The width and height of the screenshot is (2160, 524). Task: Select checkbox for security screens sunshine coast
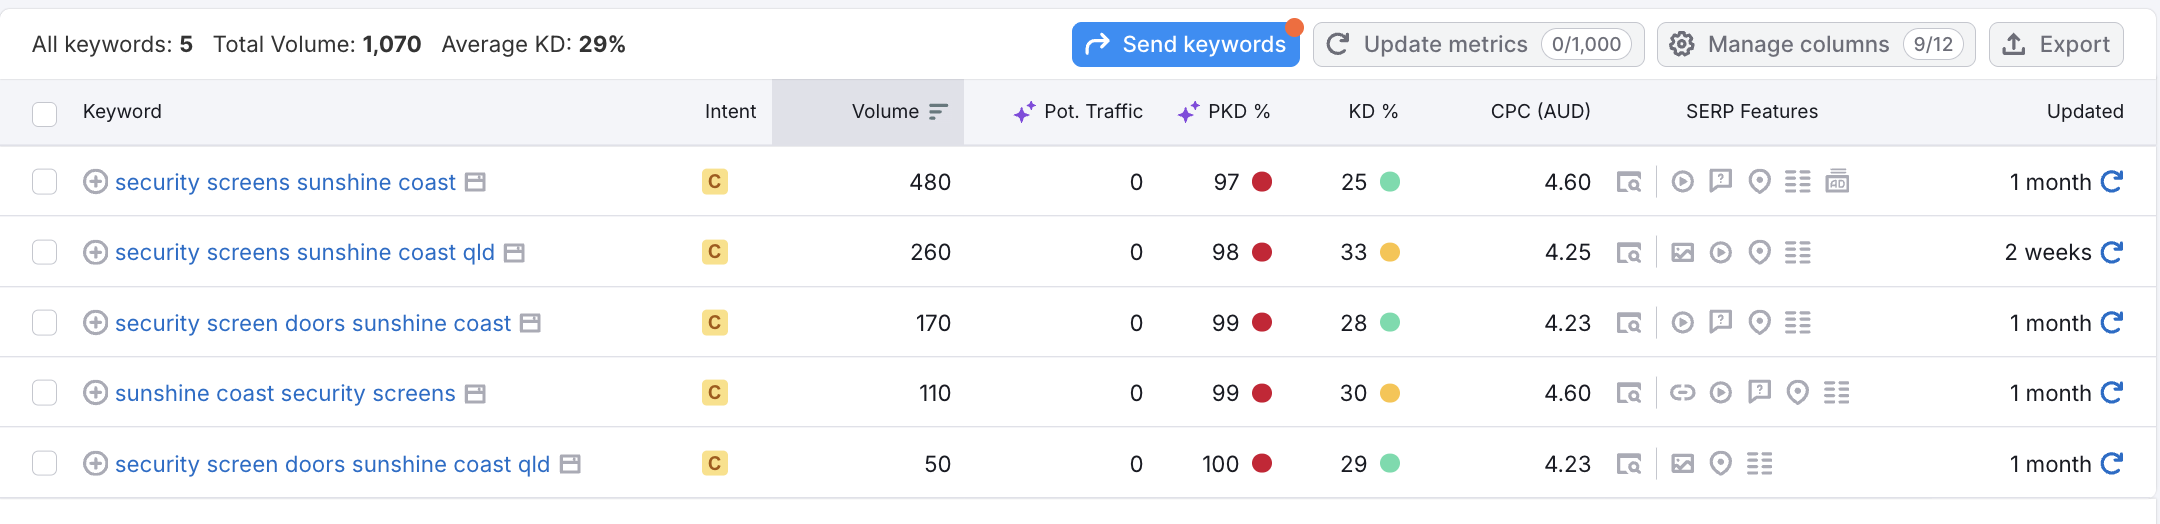45,182
